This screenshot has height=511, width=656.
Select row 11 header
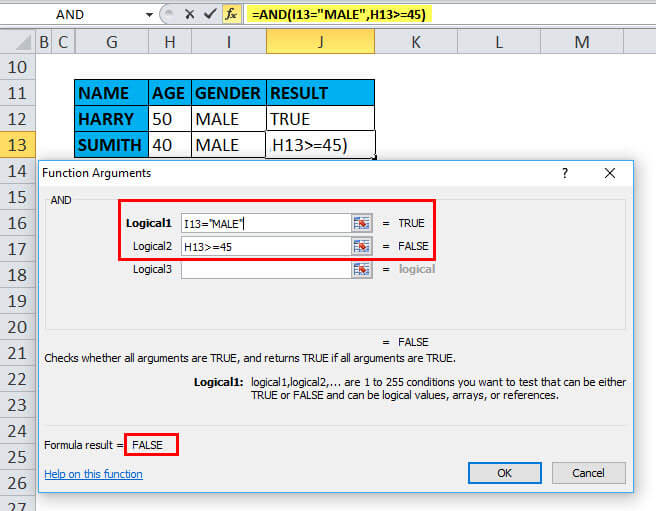click(x=18, y=93)
